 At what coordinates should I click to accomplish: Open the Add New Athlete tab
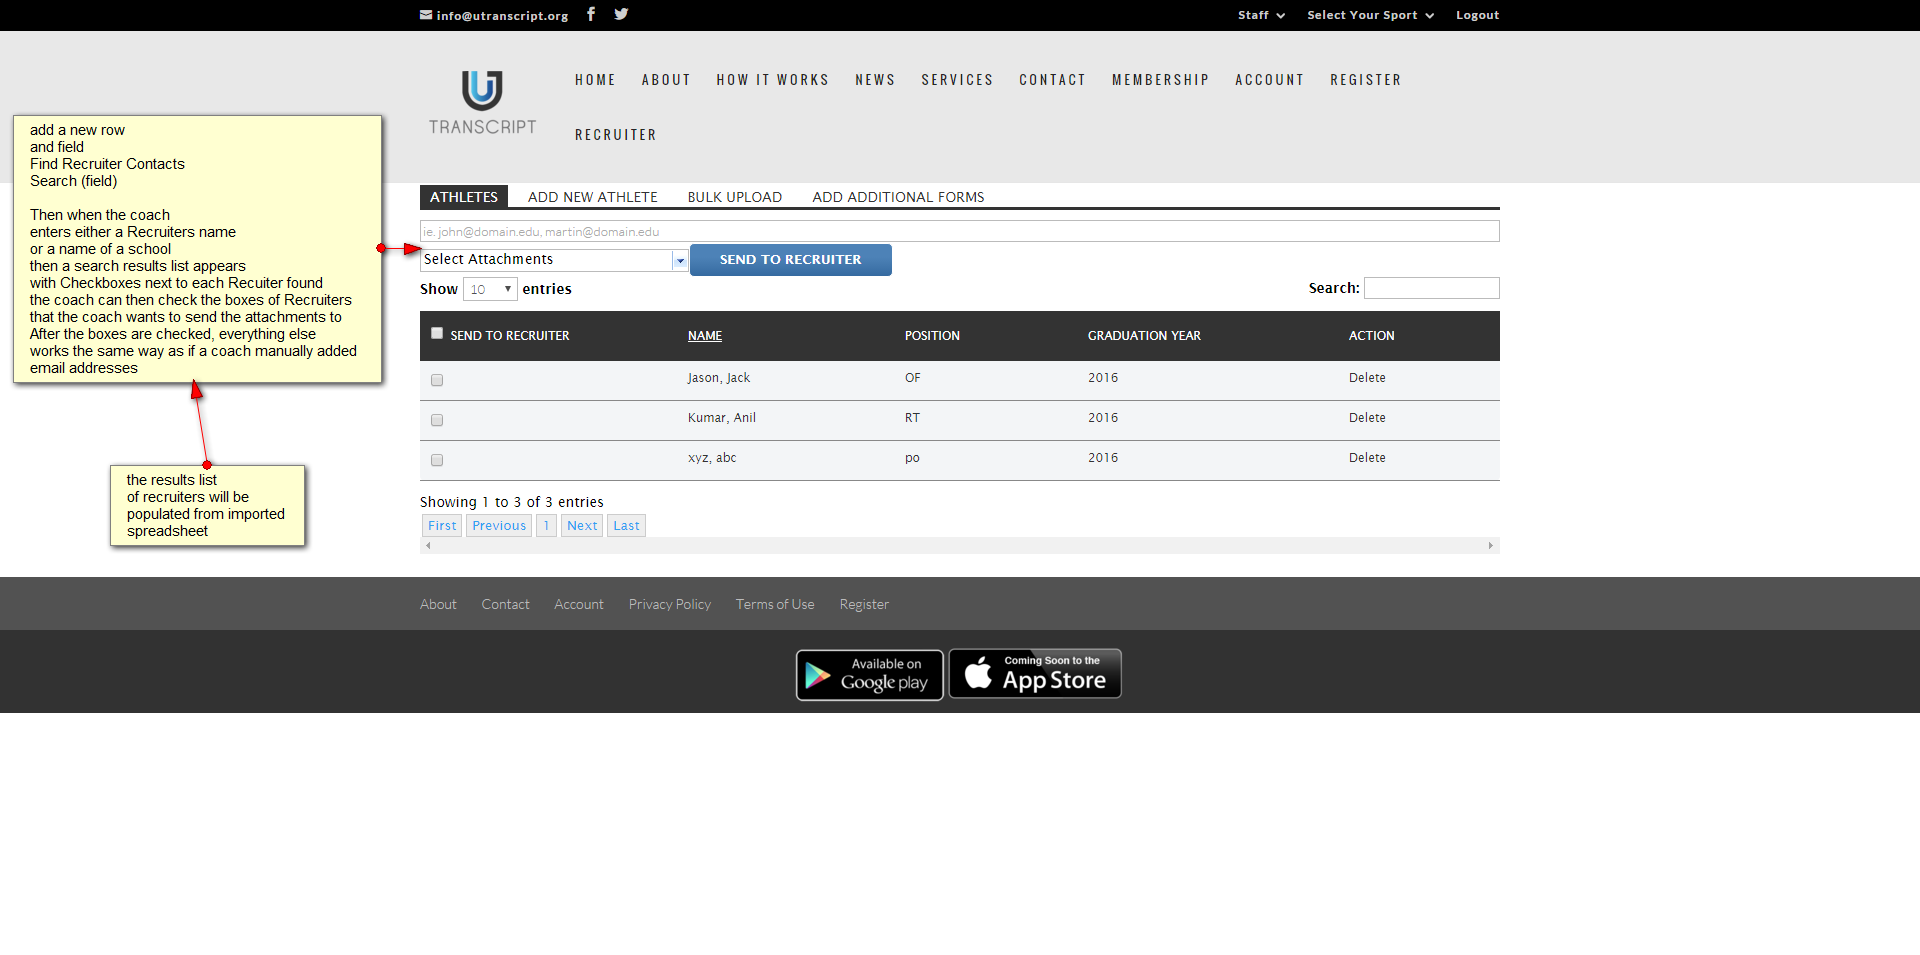click(x=593, y=197)
